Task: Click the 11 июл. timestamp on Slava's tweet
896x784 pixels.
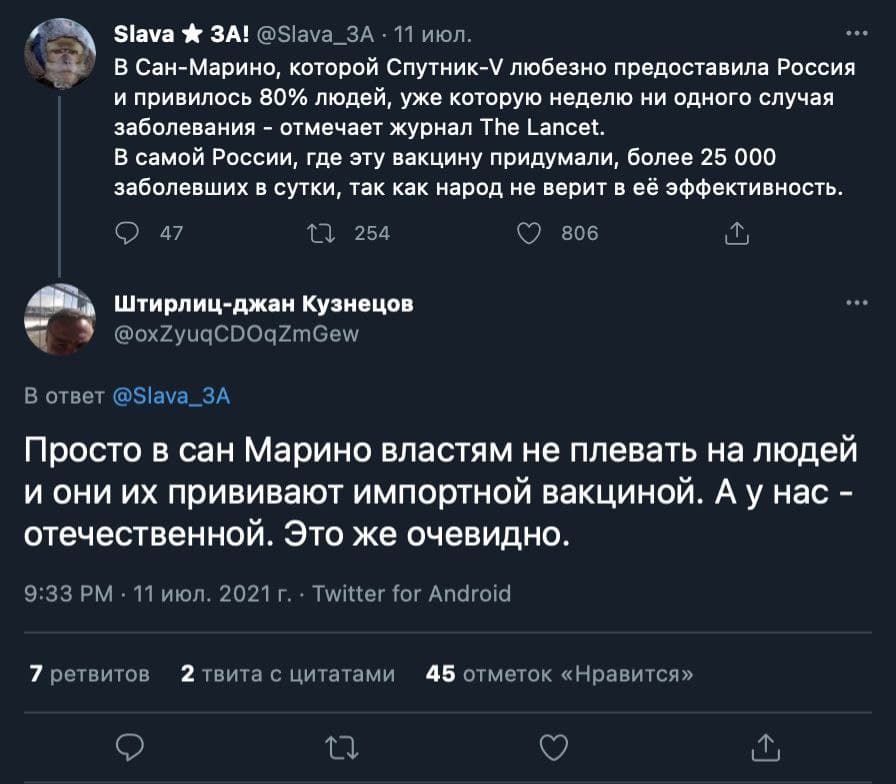Action: tap(434, 37)
